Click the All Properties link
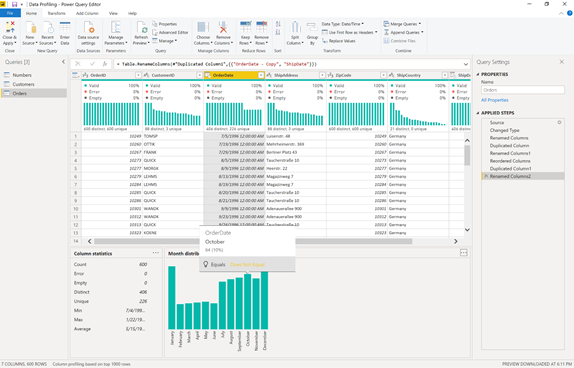Screen dimensions: 574x368 point(495,100)
